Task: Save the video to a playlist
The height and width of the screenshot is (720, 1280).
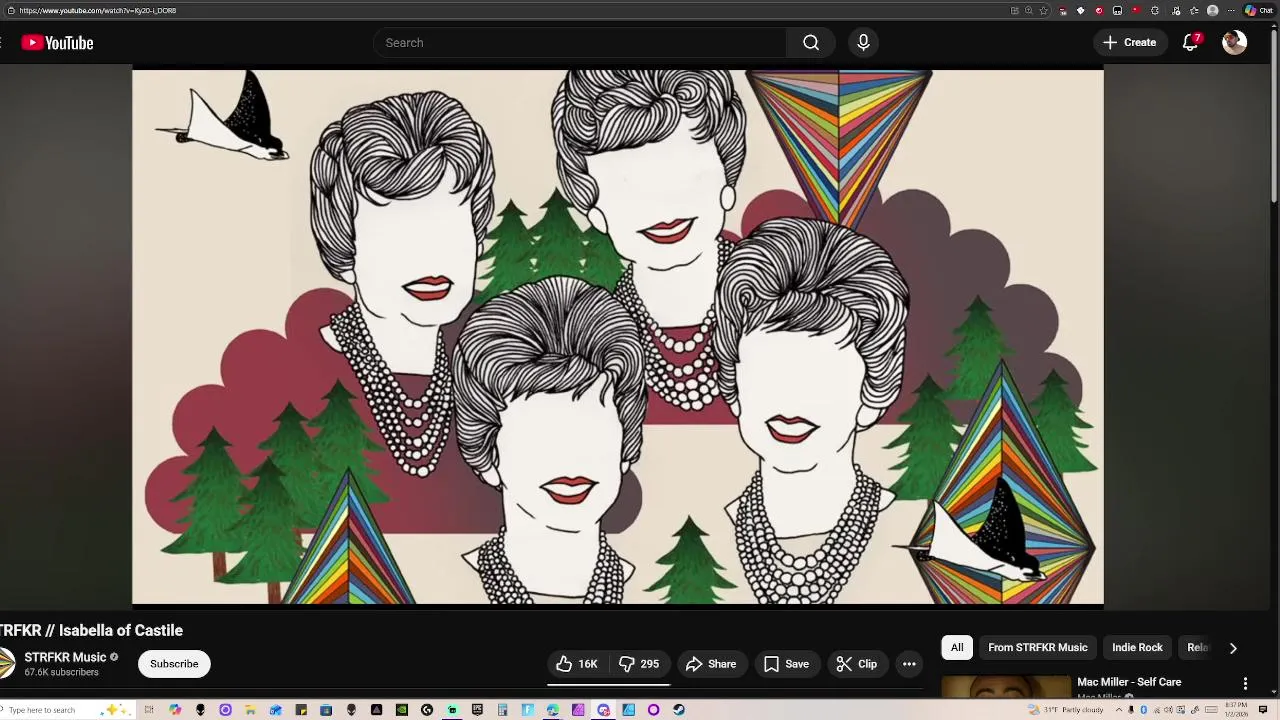Action: [x=786, y=664]
